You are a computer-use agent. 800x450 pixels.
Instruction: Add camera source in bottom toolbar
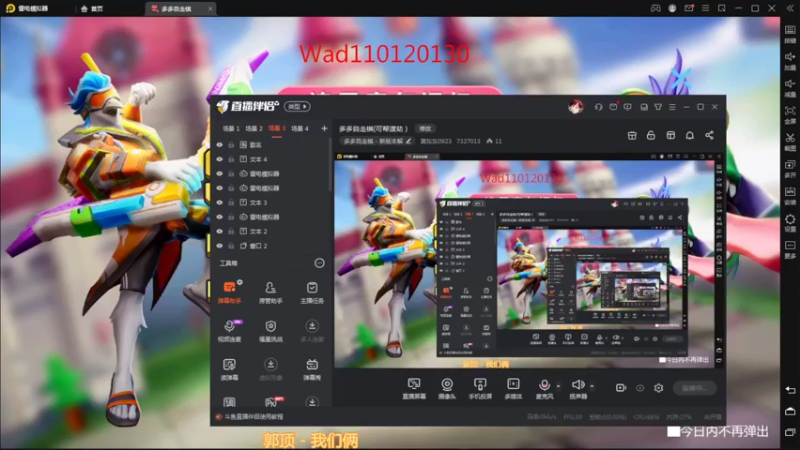[x=447, y=388]
